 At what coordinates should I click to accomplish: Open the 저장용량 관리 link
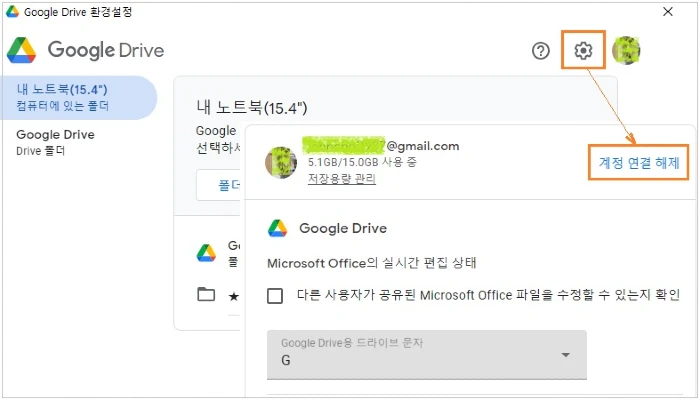coord(342,179)
